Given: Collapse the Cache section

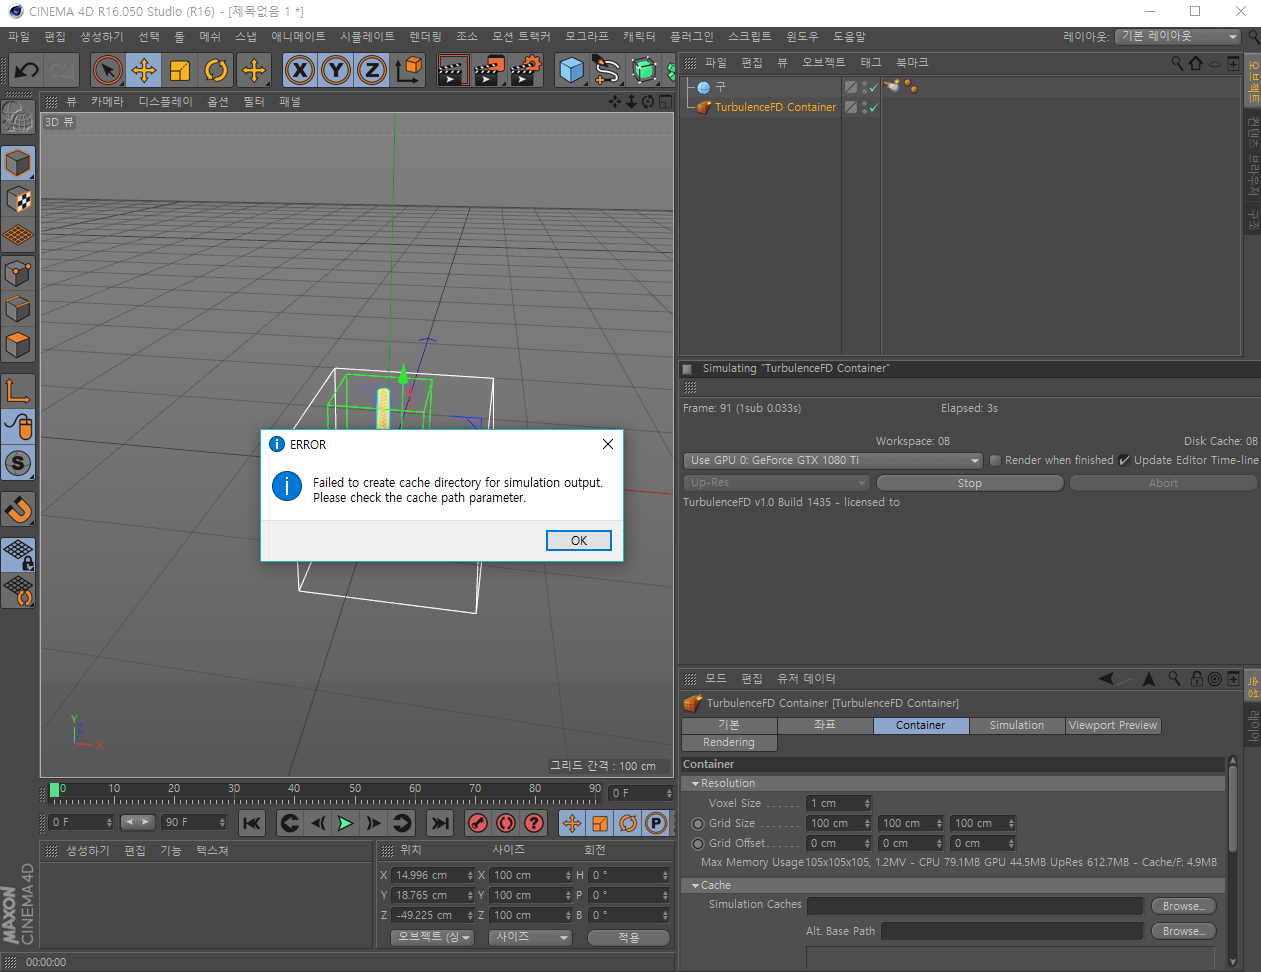Looking at the screenshot, I should click(x=695, y=886).
